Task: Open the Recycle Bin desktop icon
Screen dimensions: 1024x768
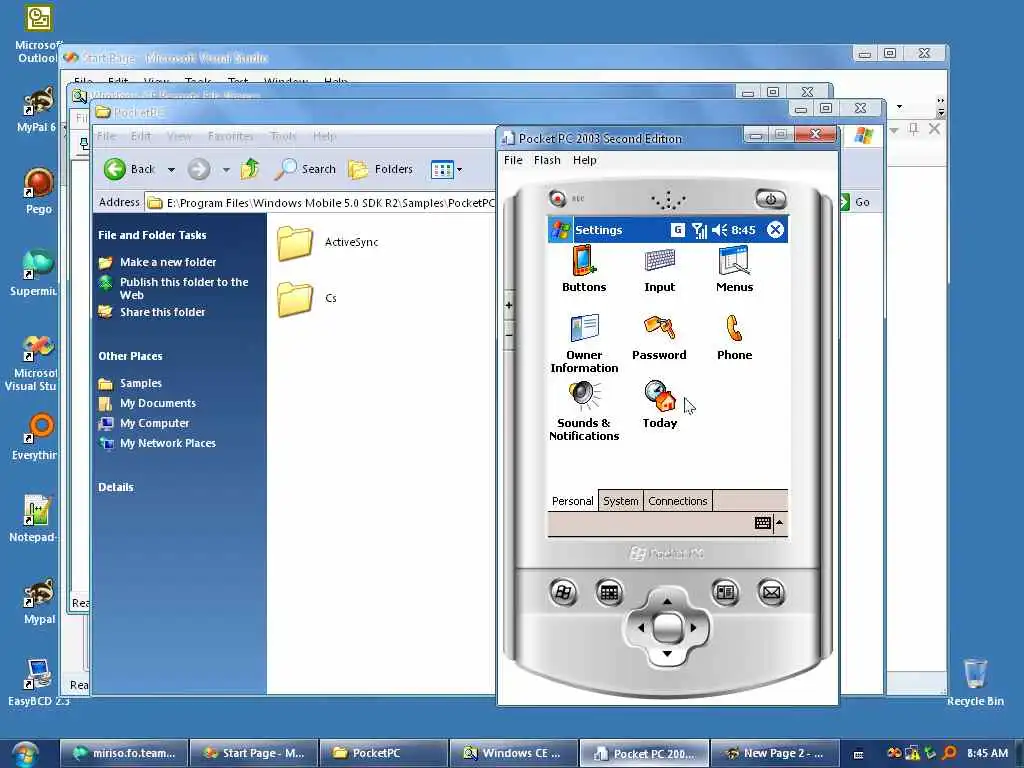Action: [975, 682]
